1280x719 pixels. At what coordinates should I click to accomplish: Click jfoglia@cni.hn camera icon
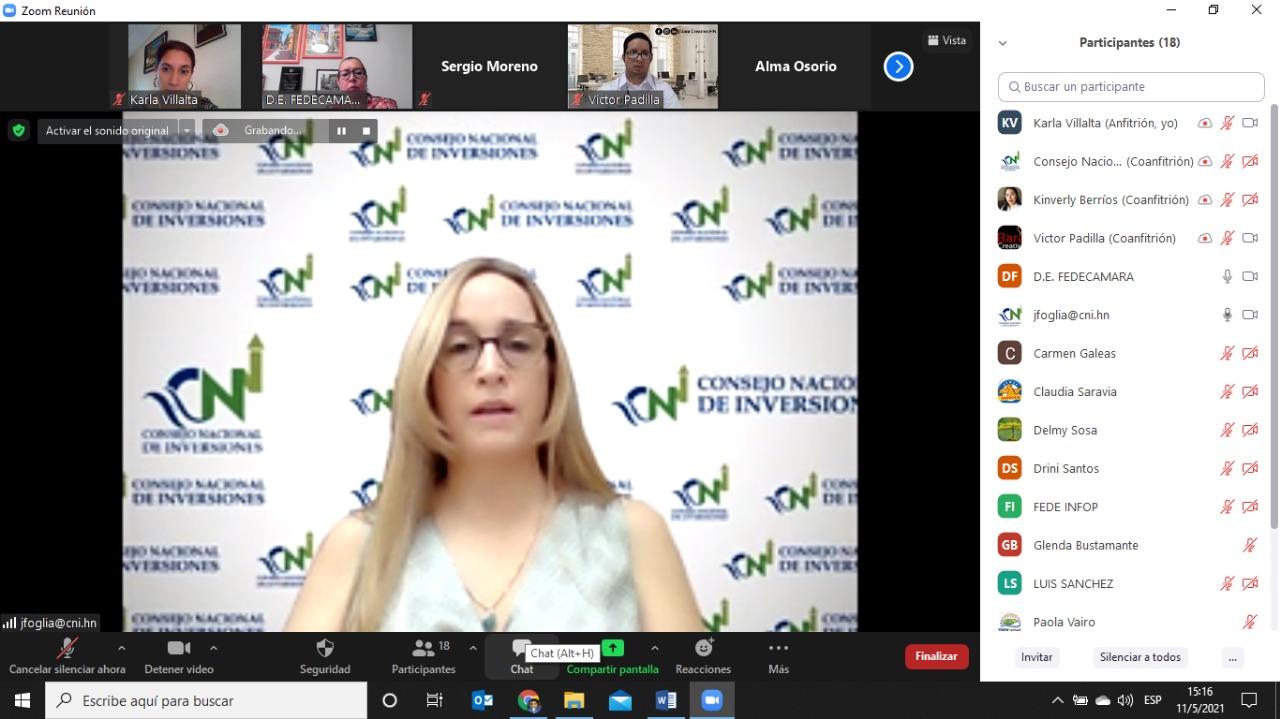pos(1250,315)
